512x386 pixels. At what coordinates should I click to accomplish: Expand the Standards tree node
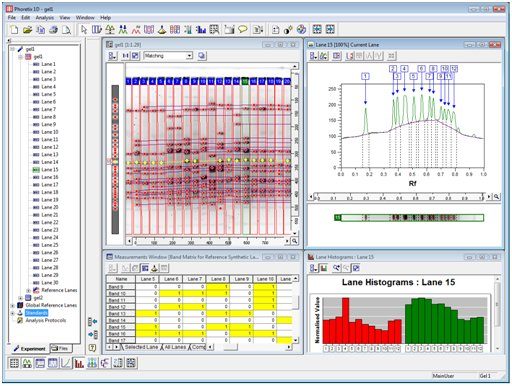tap(13, 313)
